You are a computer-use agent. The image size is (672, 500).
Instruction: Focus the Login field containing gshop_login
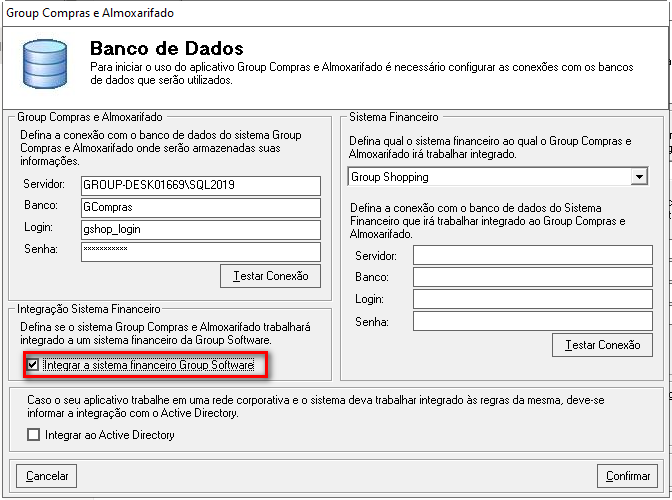201,230
